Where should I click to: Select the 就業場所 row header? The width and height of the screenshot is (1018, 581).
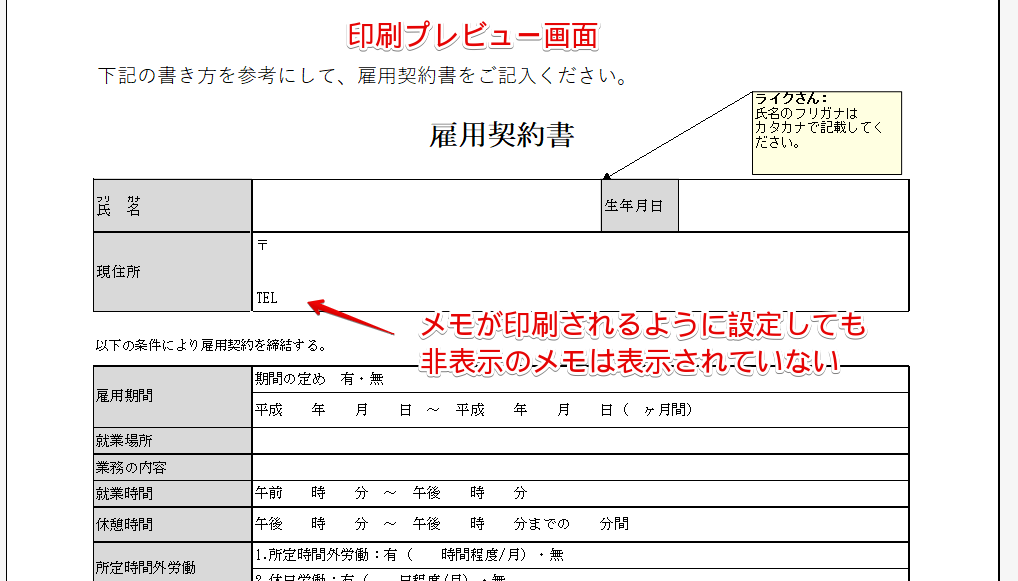[x=170, y=439]
